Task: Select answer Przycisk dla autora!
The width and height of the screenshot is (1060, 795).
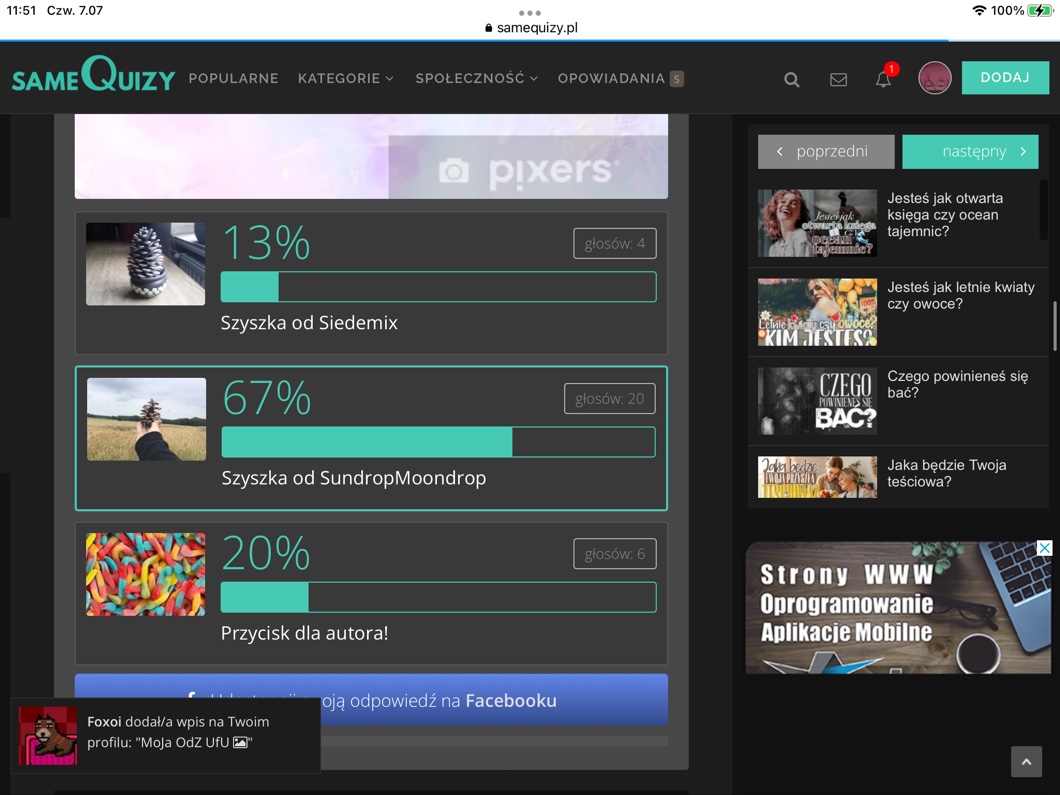Action: [304, 633]
